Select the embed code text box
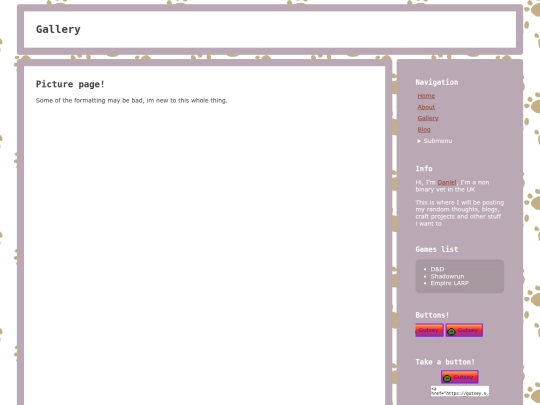540x405 pixels. click(460, 391)
